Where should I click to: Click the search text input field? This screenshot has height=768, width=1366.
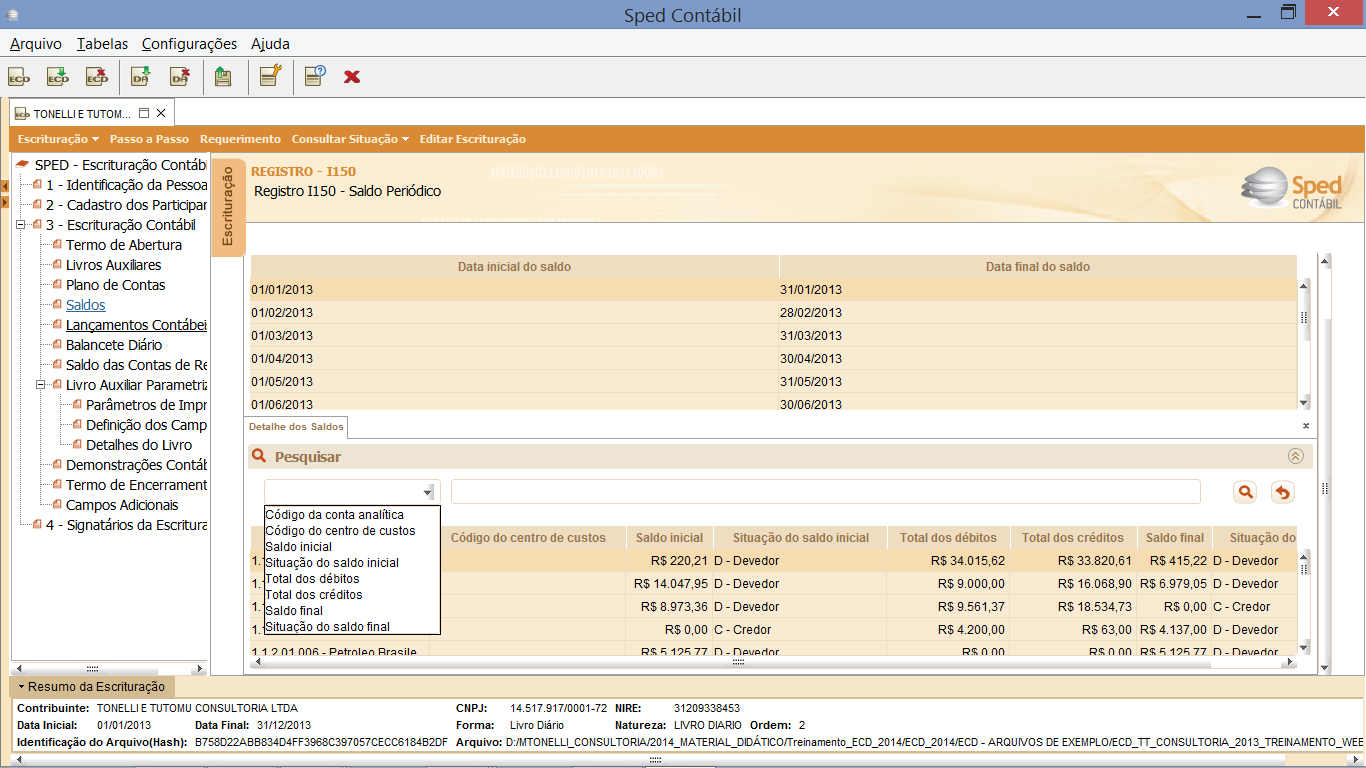click(825, 492)
